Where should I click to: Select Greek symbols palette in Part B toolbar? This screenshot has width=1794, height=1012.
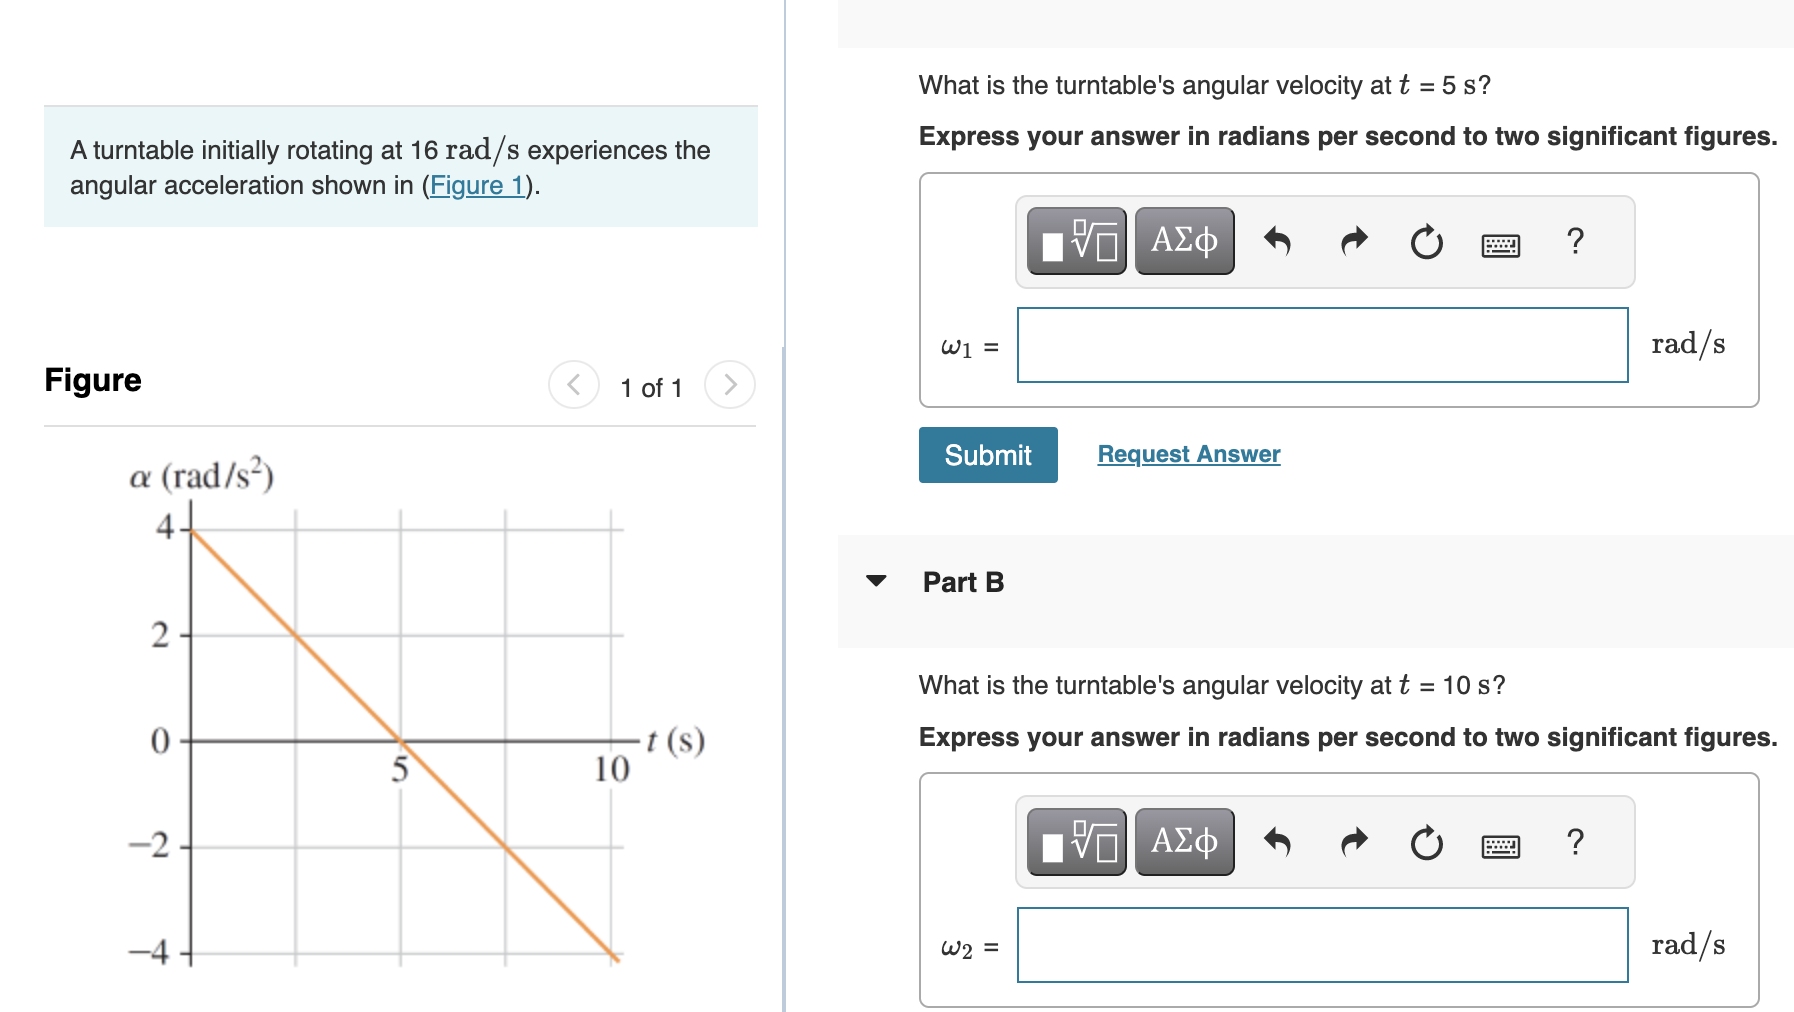coord(1184,841)
